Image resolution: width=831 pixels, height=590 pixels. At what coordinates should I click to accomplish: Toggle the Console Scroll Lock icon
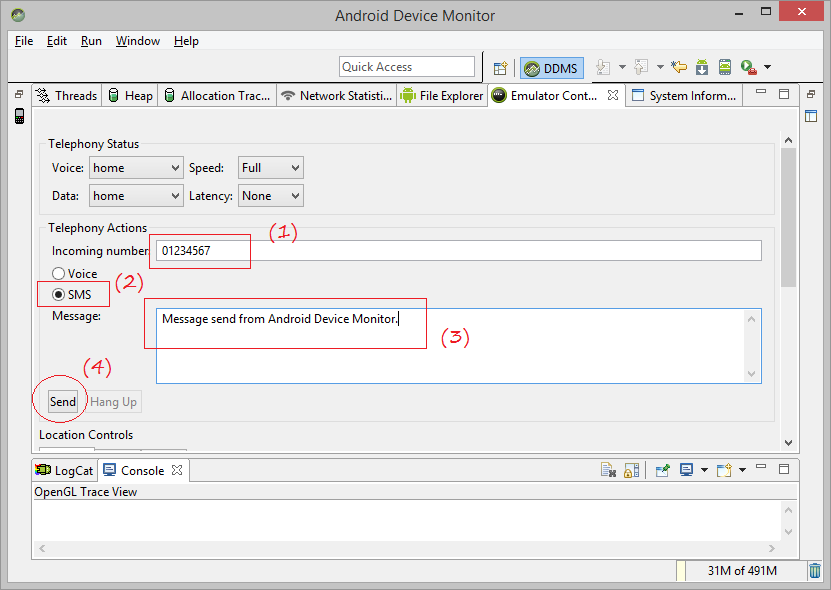coord(632,470)
